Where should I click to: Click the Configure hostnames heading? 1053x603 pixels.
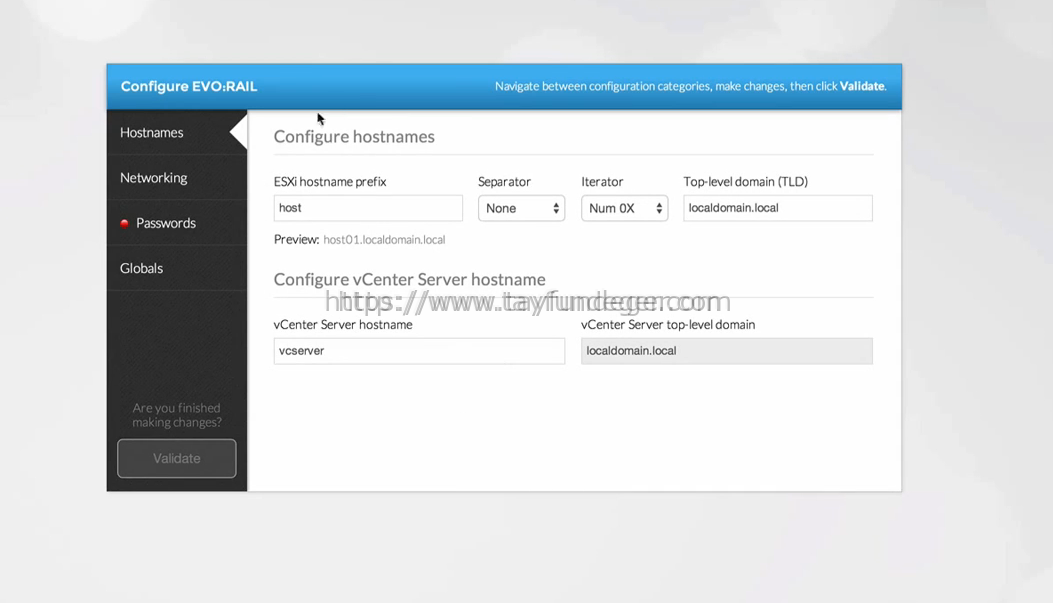[354, 136]
